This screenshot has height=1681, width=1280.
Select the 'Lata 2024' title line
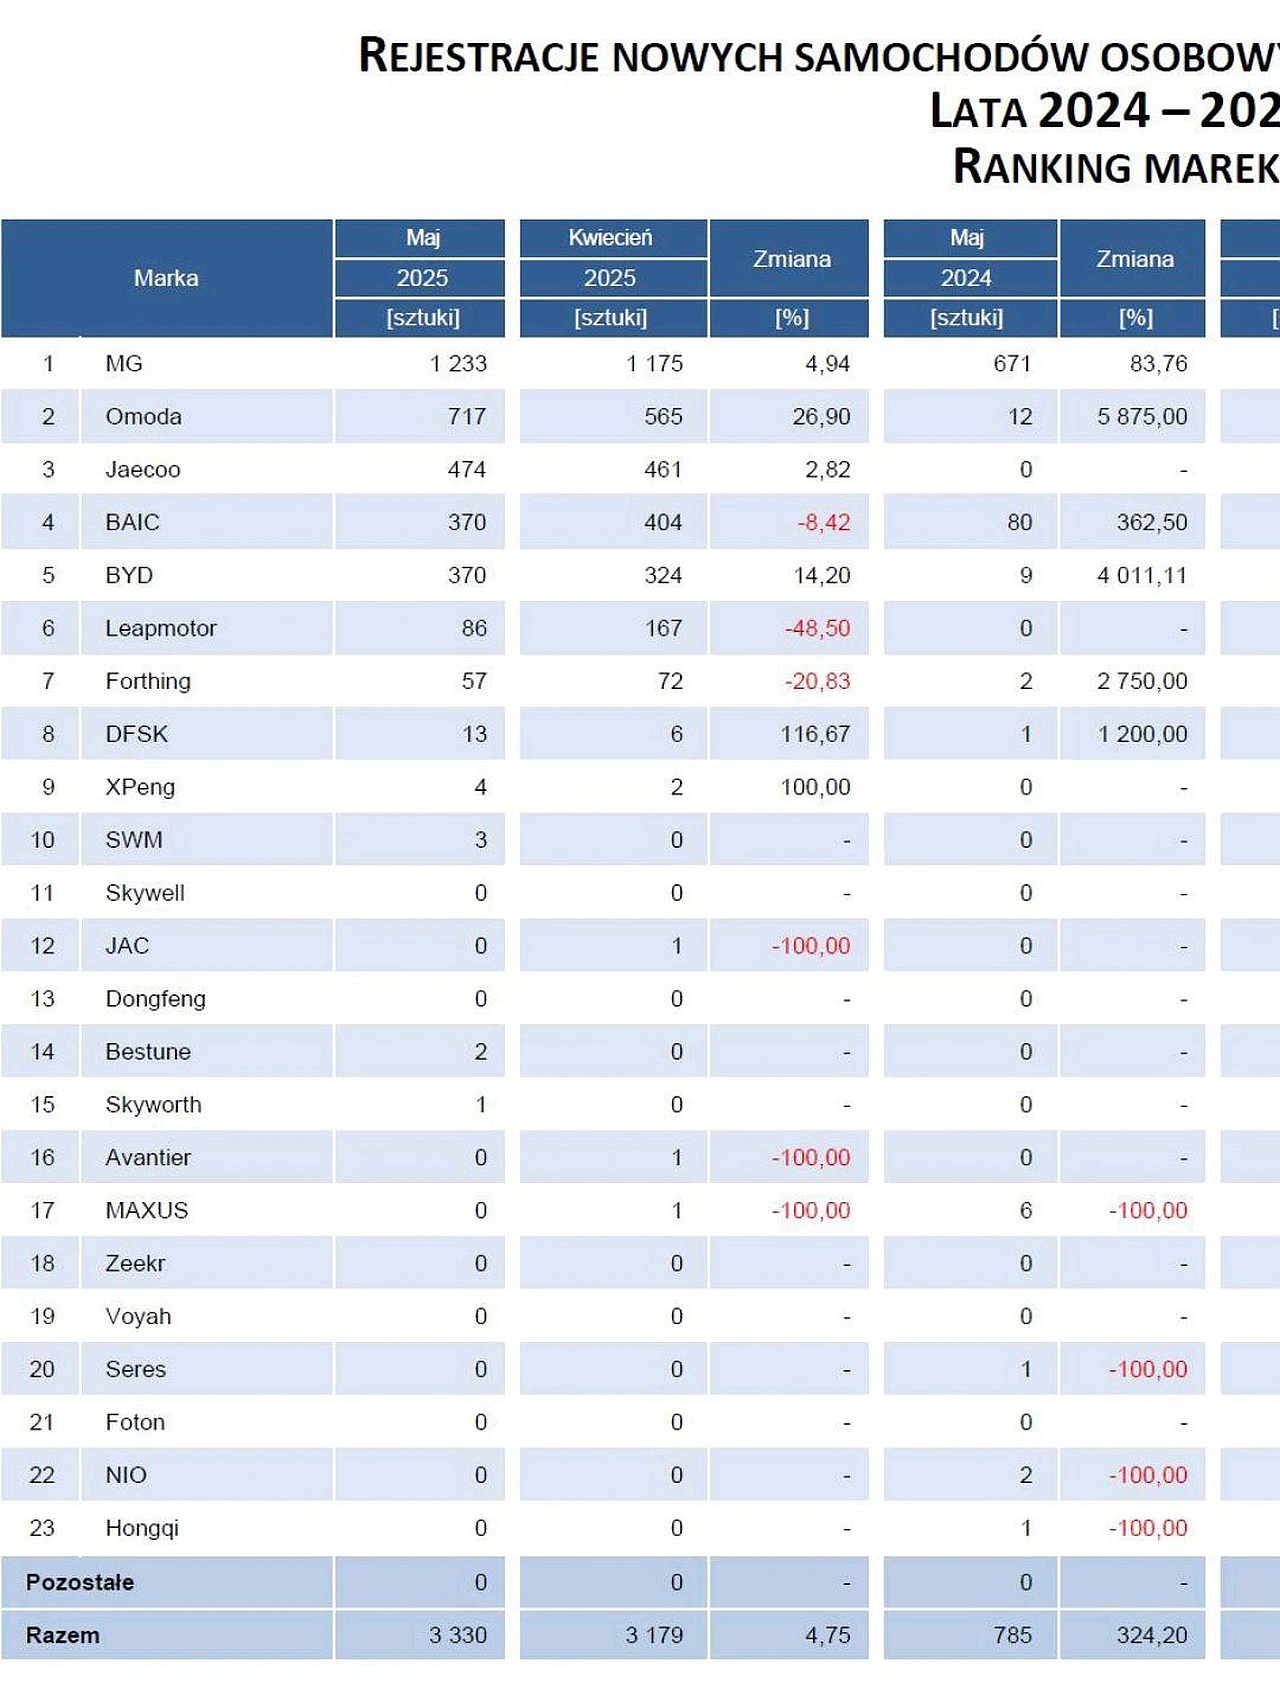point(1104,110)
